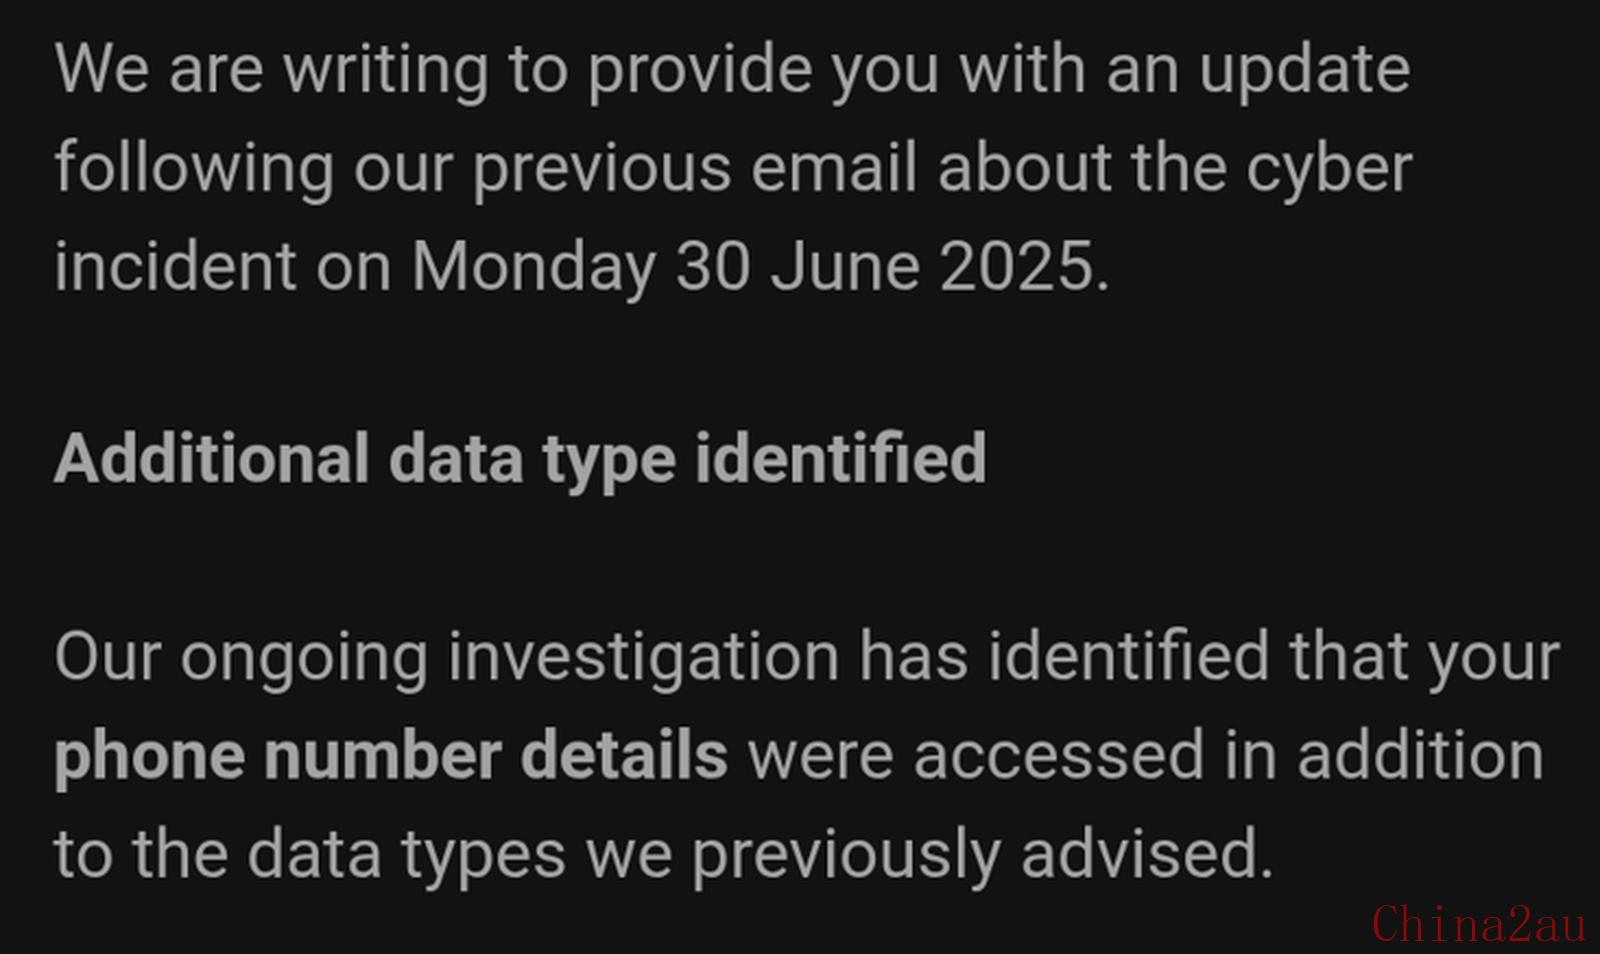Click the words 'previously advised' at end
The width and height of the screenshot is (1600, 954).
pyautogui.click(x=983, y=856)
